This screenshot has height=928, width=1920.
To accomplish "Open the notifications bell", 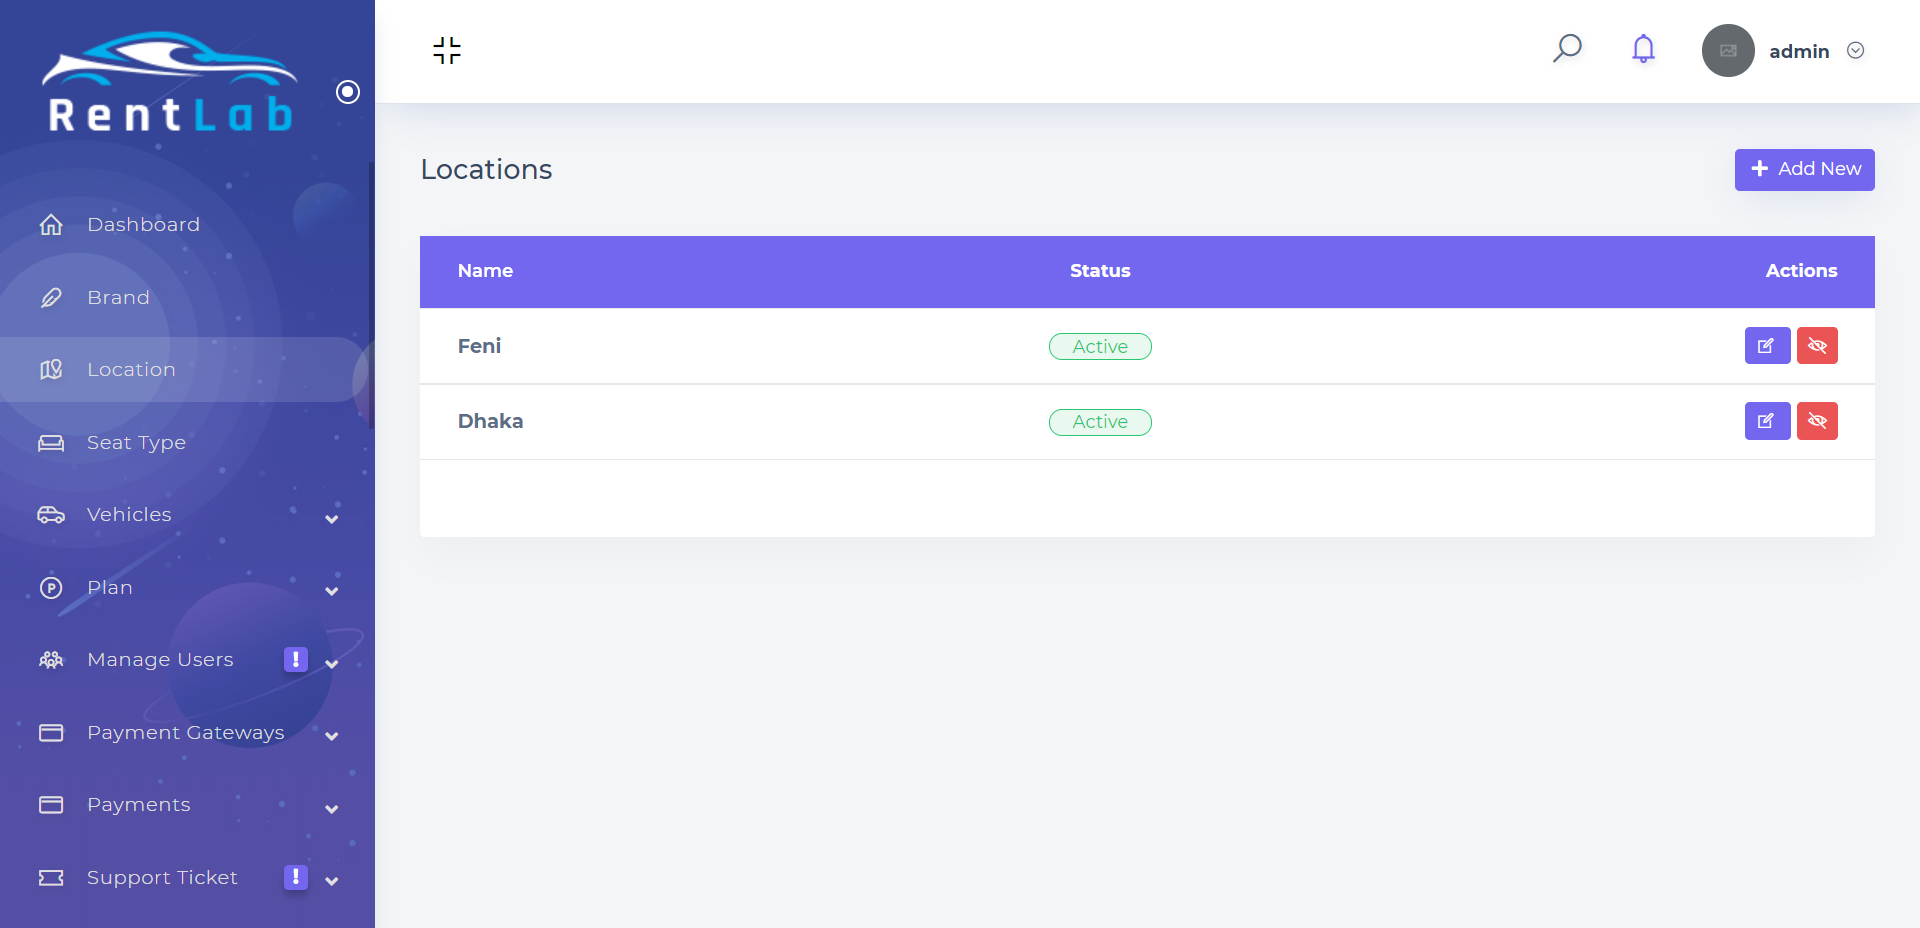I will [x=1643, y=49].
